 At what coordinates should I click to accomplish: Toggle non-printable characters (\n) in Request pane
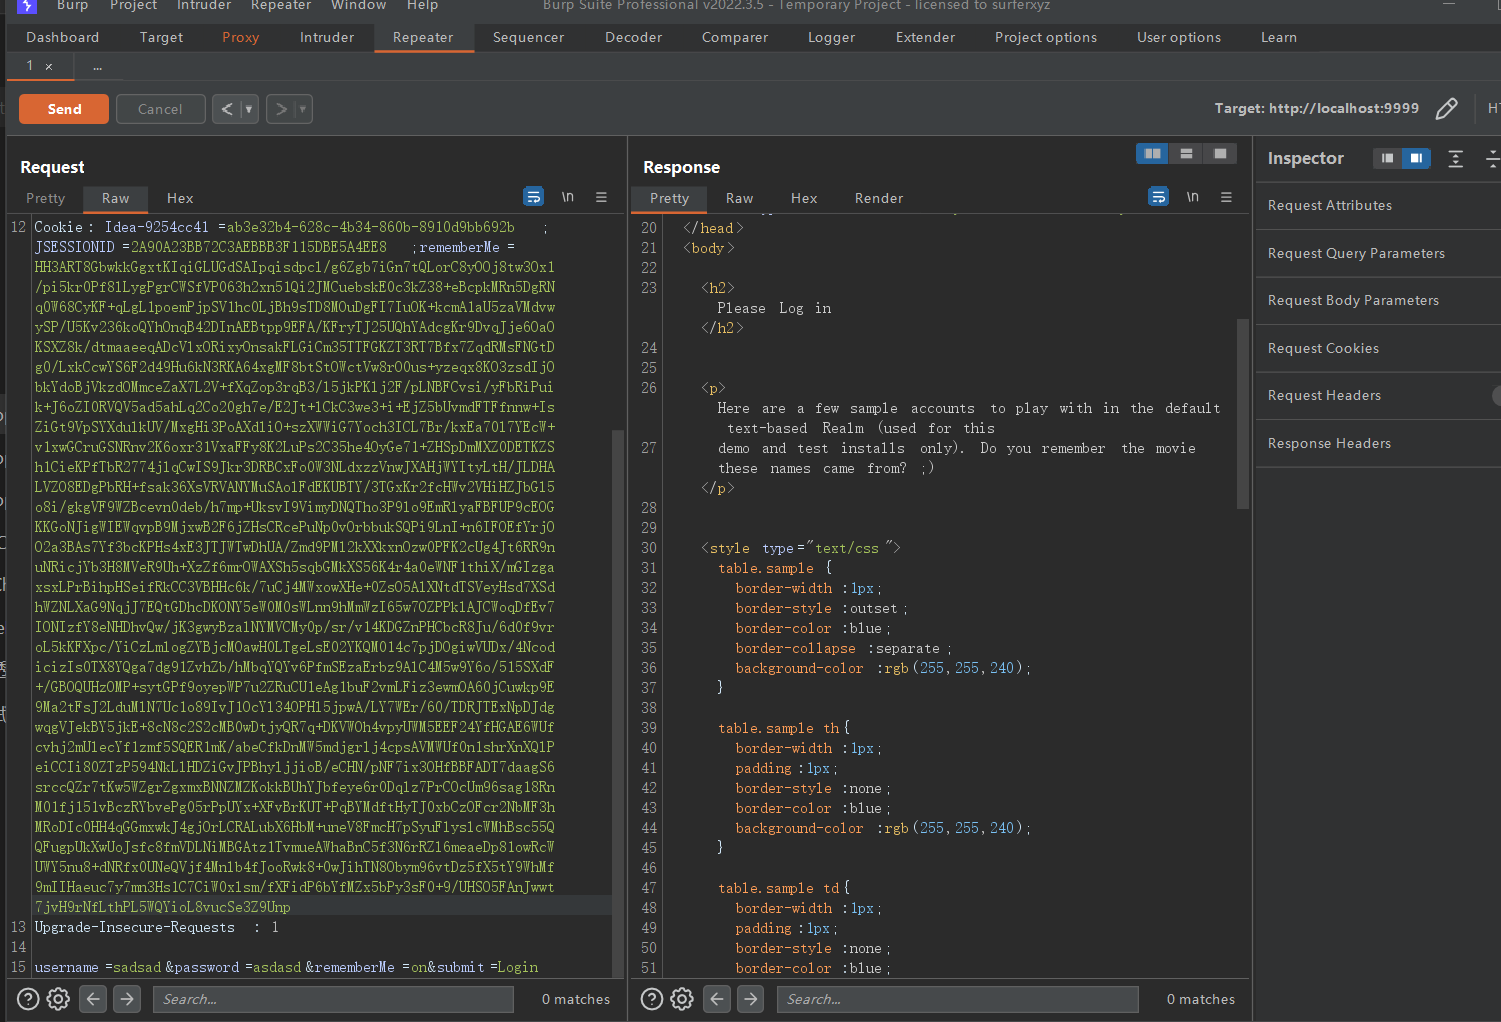tap(568, 197)
